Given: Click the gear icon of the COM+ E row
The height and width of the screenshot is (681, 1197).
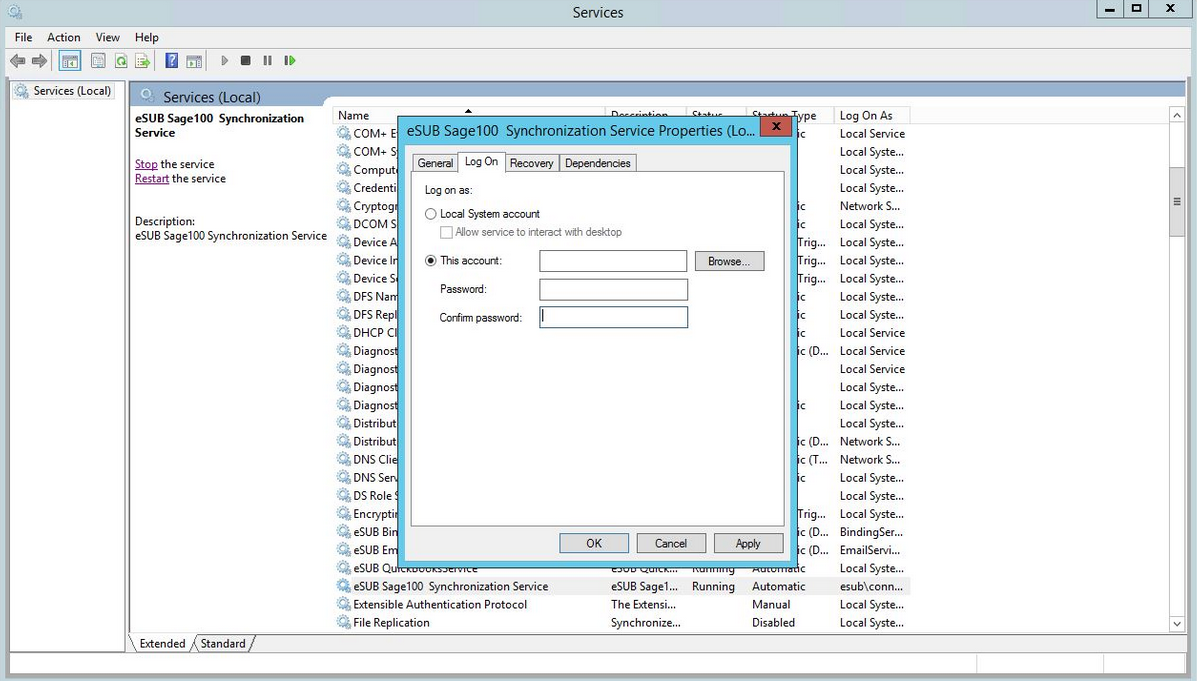Looking at the screenshot, I should click(344, 133).
